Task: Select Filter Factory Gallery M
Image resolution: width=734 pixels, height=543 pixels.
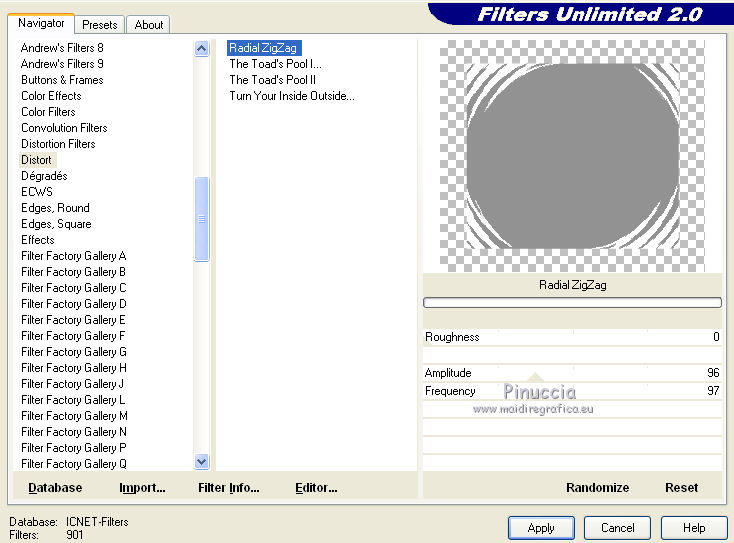Action: (x=74, y=415)
